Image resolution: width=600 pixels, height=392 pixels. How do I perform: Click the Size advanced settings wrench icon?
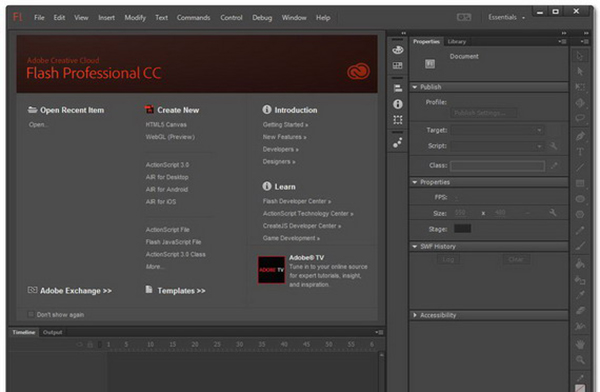coord(553,212)
